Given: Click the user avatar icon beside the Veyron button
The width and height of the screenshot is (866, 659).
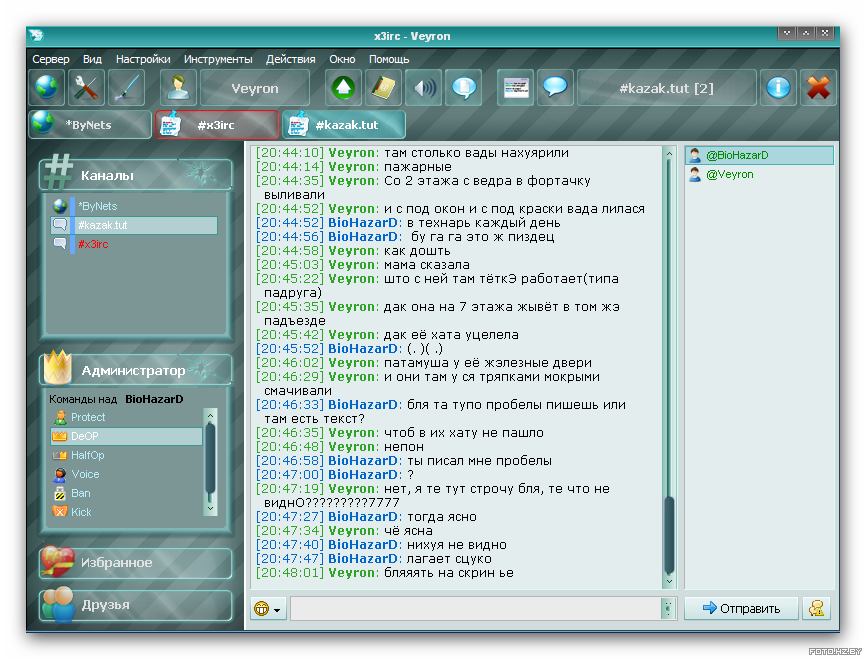Looking at the screenshot, I should pyautogui.click(x=178, y=87).
